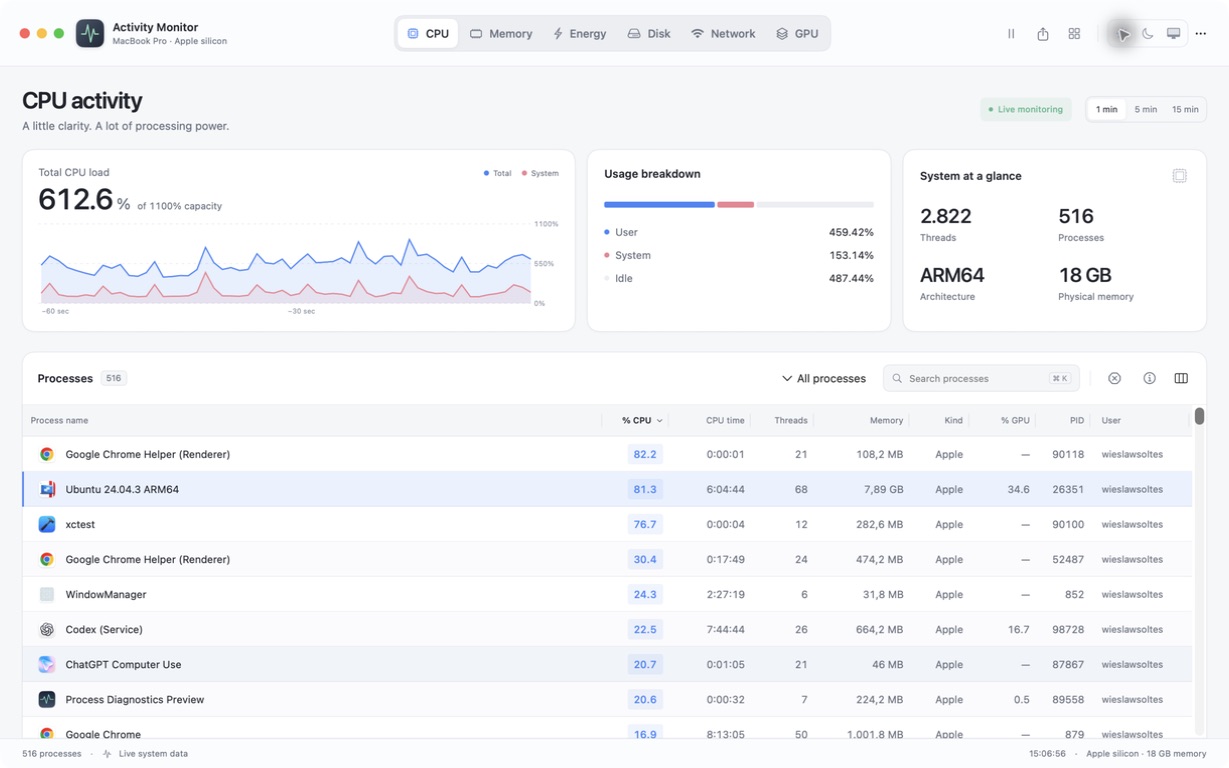The width and height of the screenshot is (1229, 768).
Task: Click the Usage breakdown stacked bar
Action: click(739, 204)
